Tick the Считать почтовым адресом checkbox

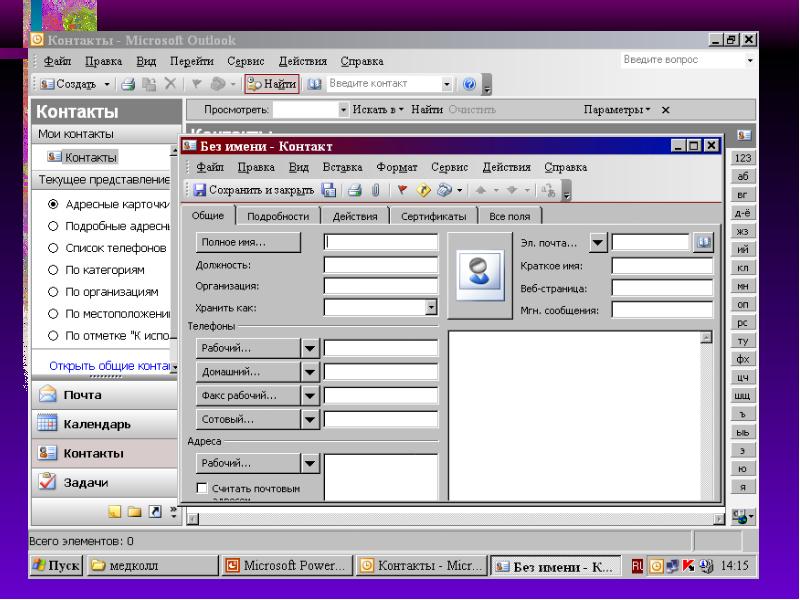coord(202,488)
